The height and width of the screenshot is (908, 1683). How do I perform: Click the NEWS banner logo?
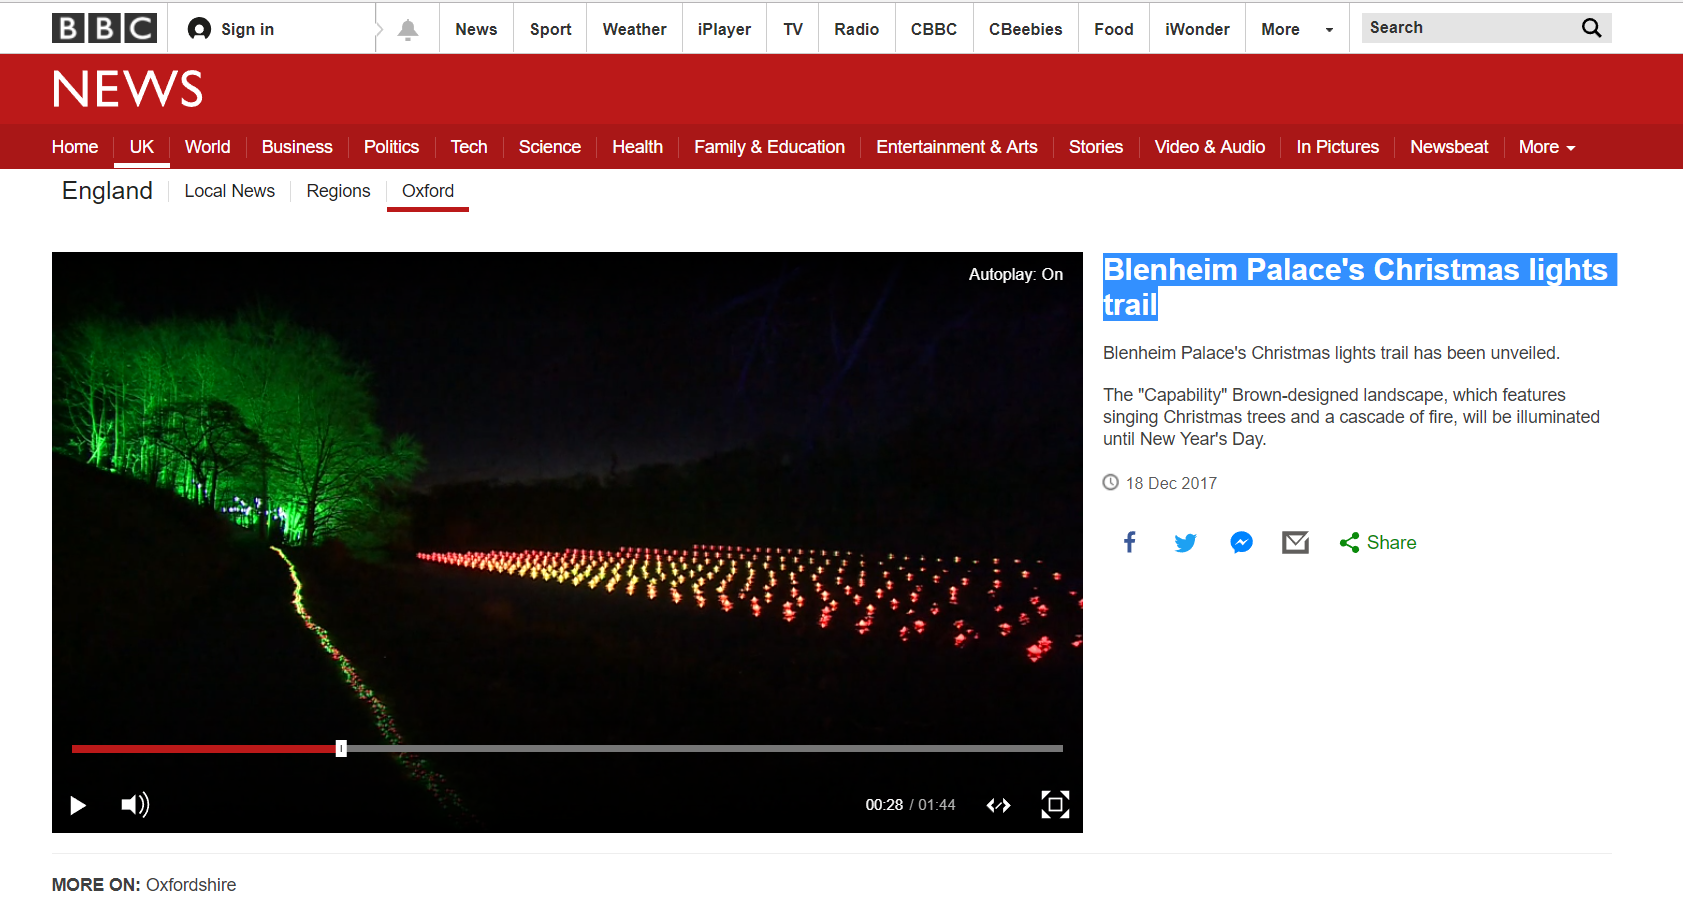(128, 89)
